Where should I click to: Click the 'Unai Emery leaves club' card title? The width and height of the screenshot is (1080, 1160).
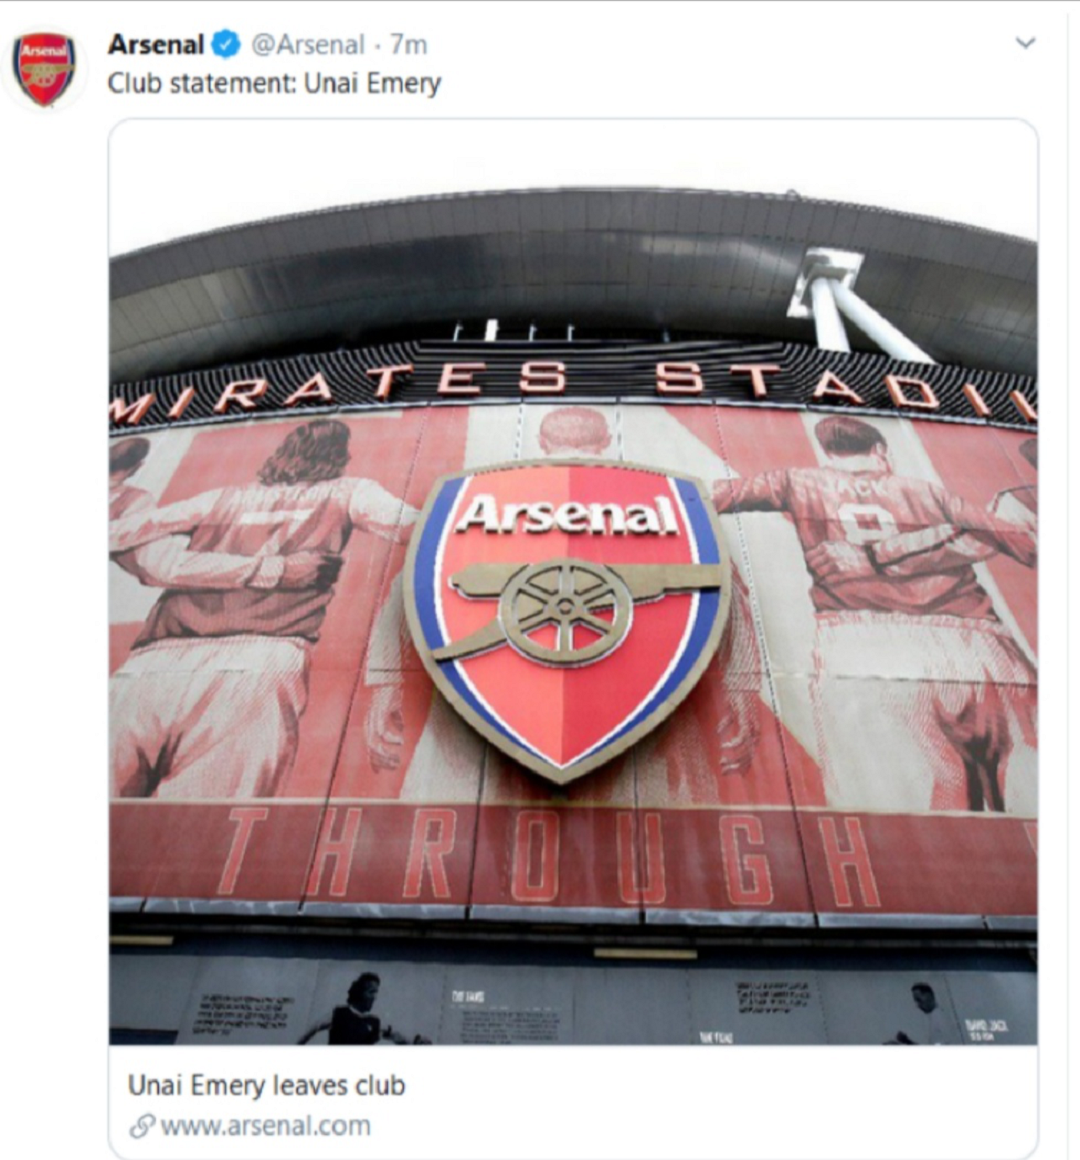[266, 1085]
